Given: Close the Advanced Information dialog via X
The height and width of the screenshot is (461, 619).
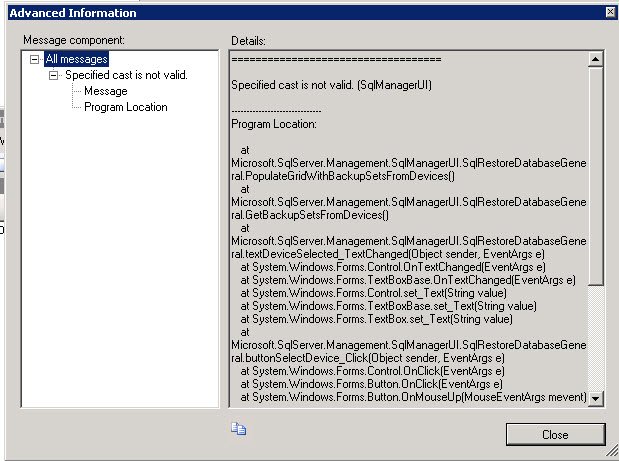Looking at the screenshot, I should (610, 12).
